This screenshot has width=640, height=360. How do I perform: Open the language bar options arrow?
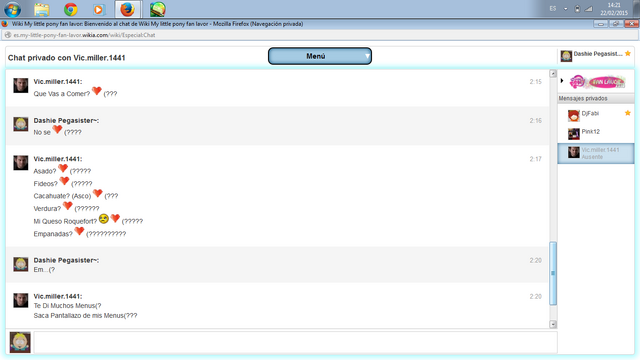565,9
